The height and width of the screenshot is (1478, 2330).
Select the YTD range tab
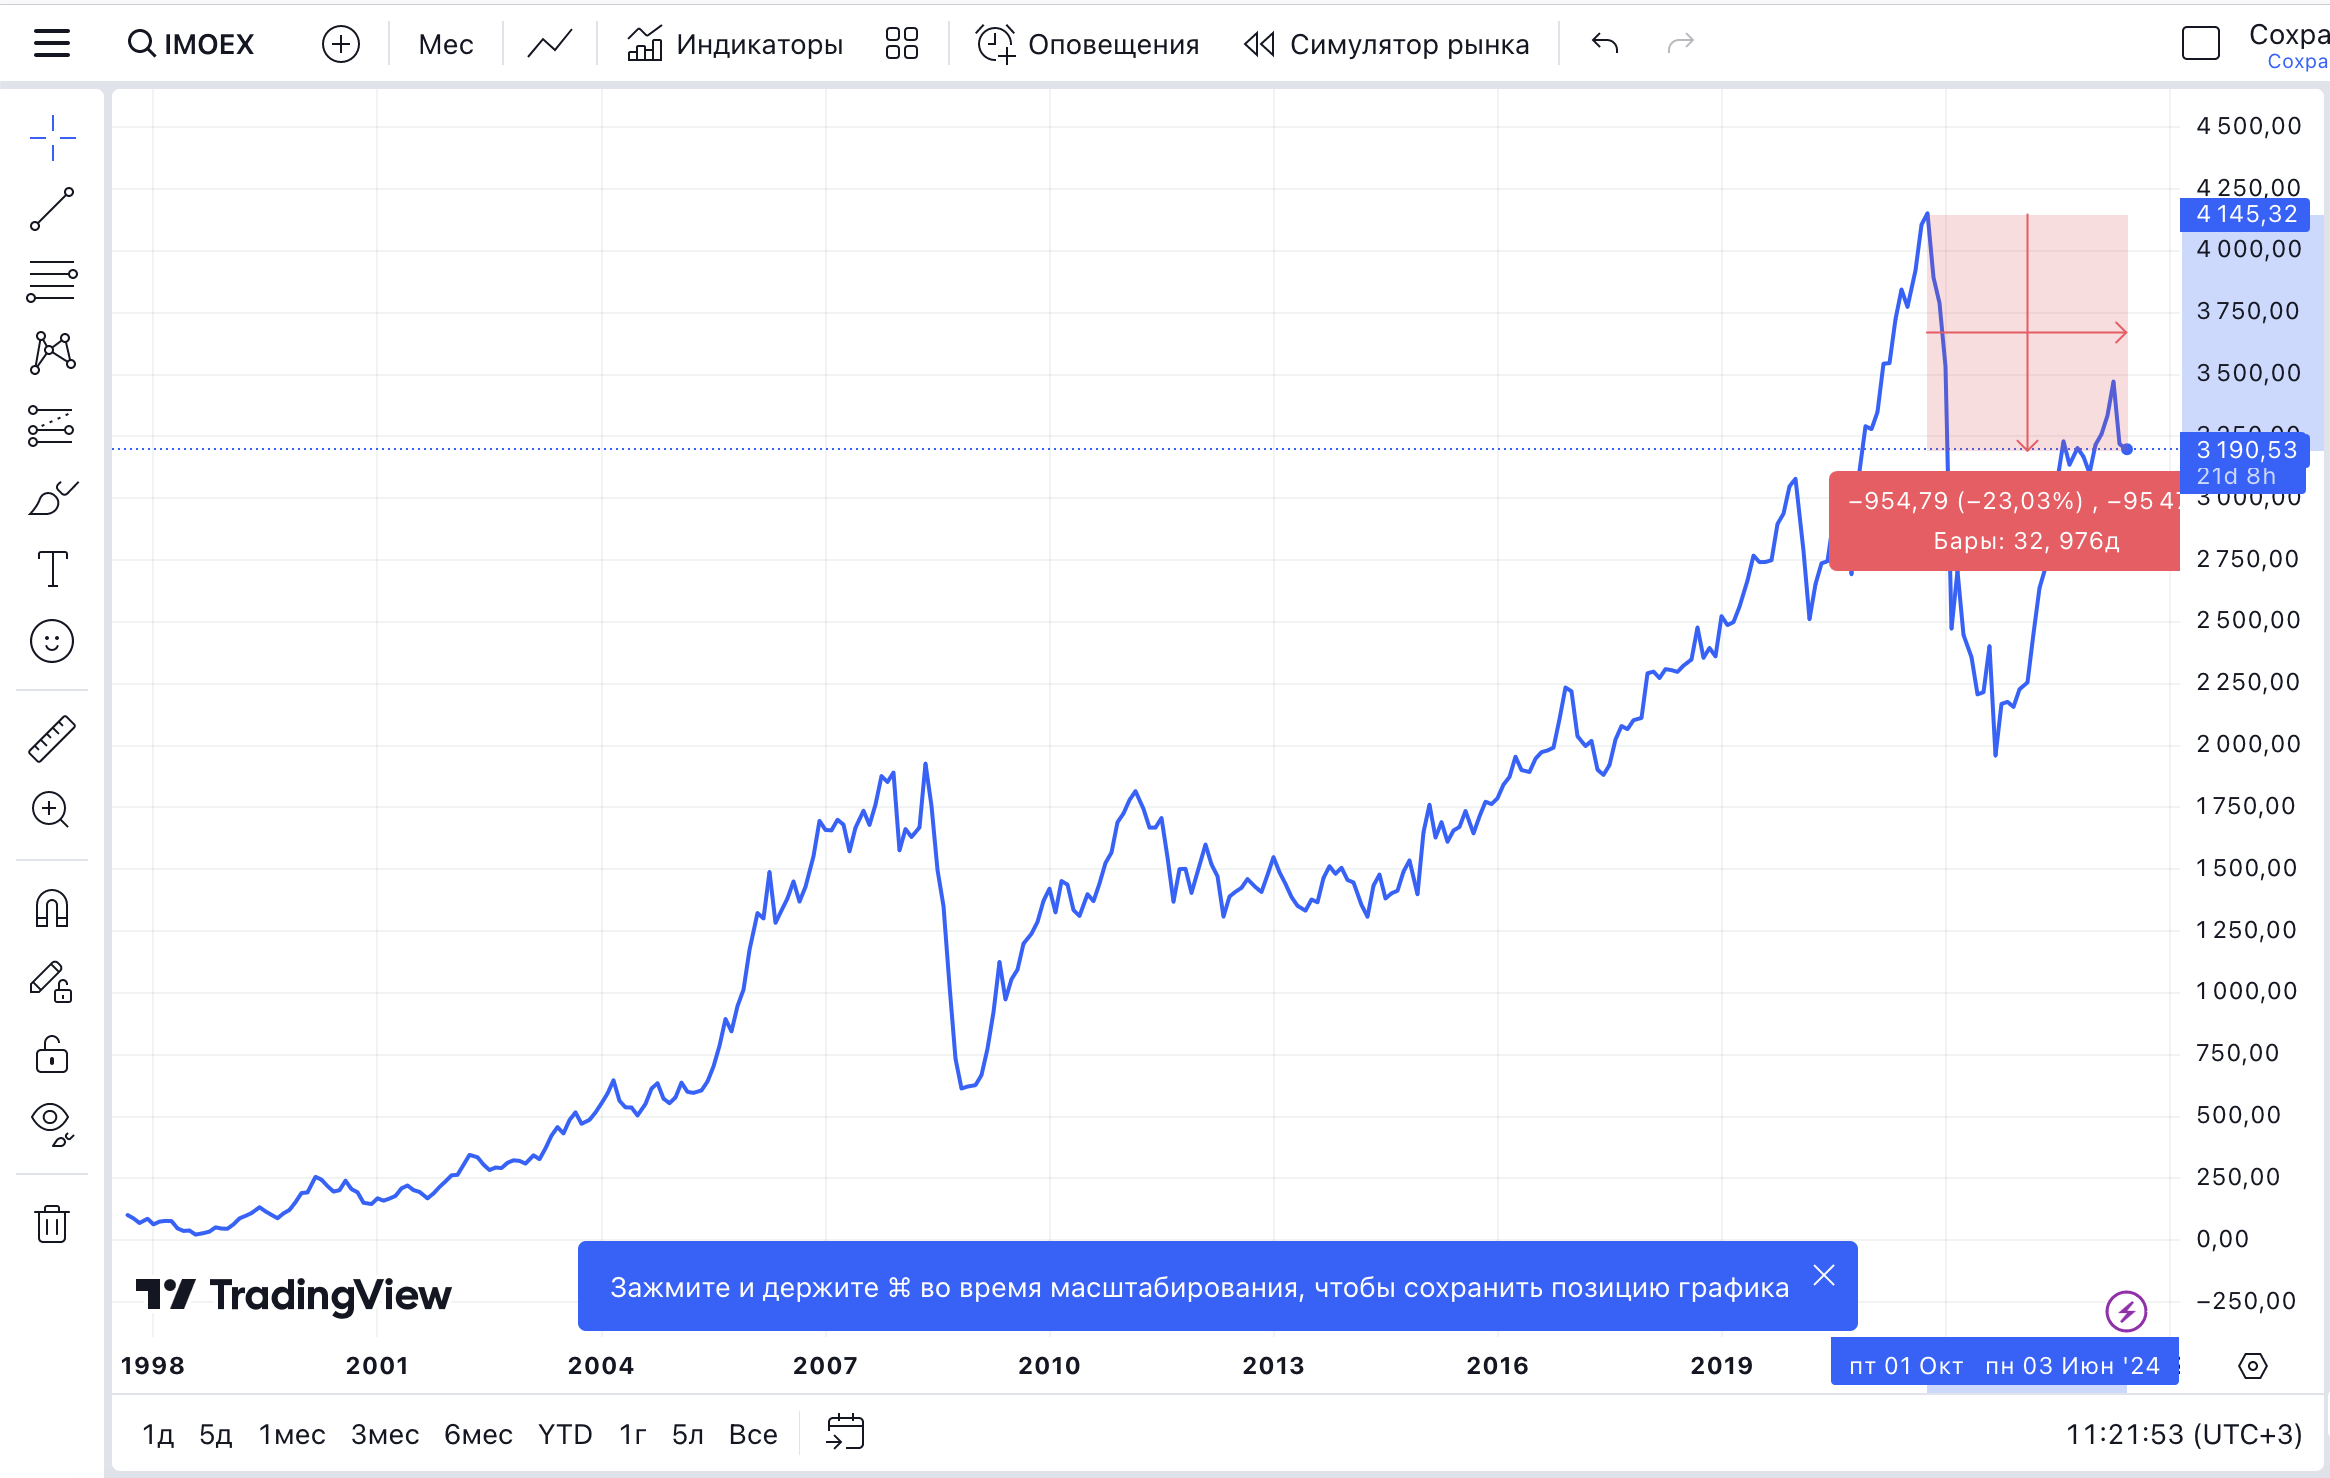pos(565,1434)
